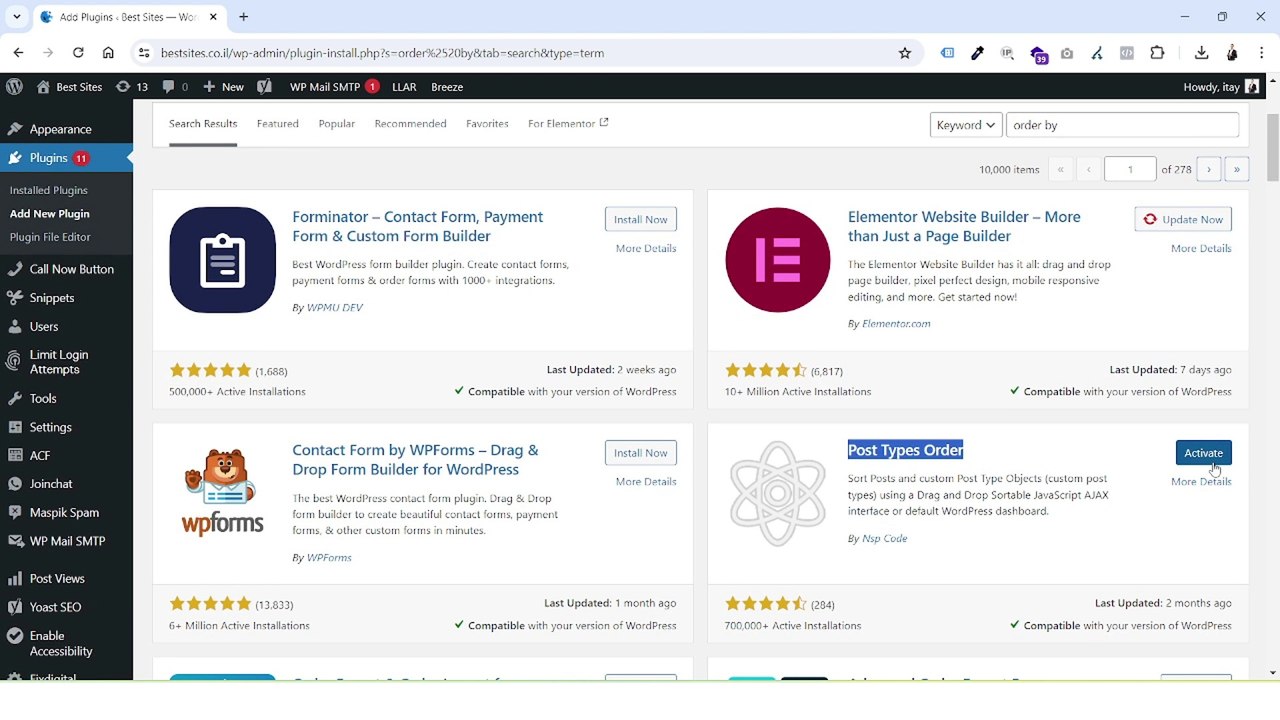
Task: Open the browser Downloads icon
Action: 1201,53
